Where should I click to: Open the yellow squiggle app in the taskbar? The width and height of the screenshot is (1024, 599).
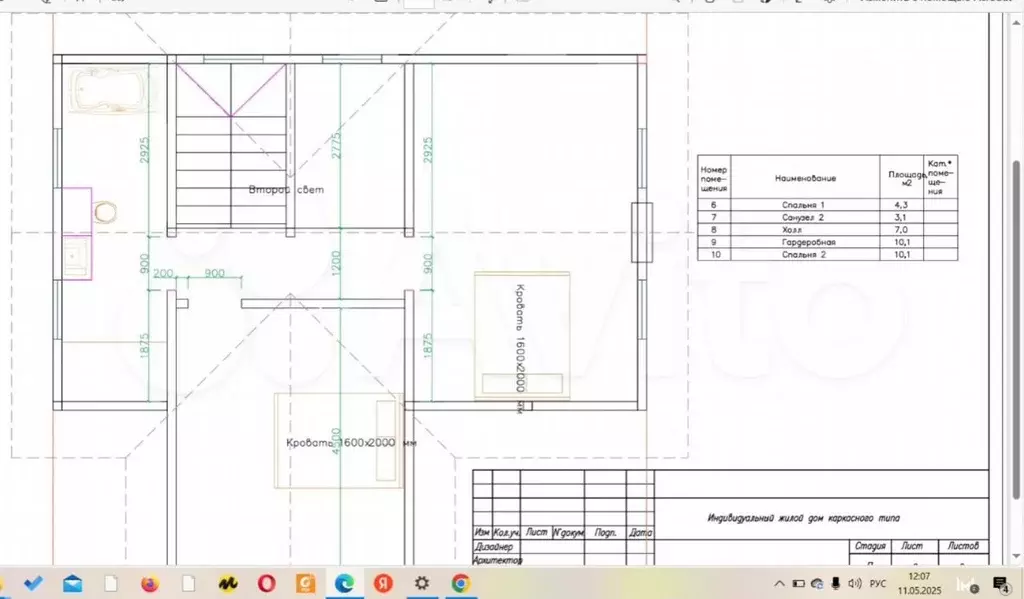(228, 583)
